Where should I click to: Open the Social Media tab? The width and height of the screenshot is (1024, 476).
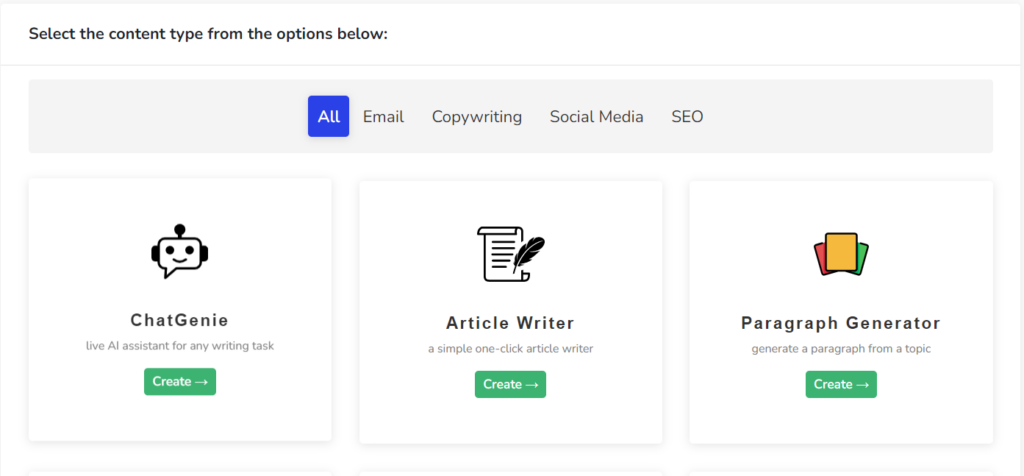(x=596, y=117)
